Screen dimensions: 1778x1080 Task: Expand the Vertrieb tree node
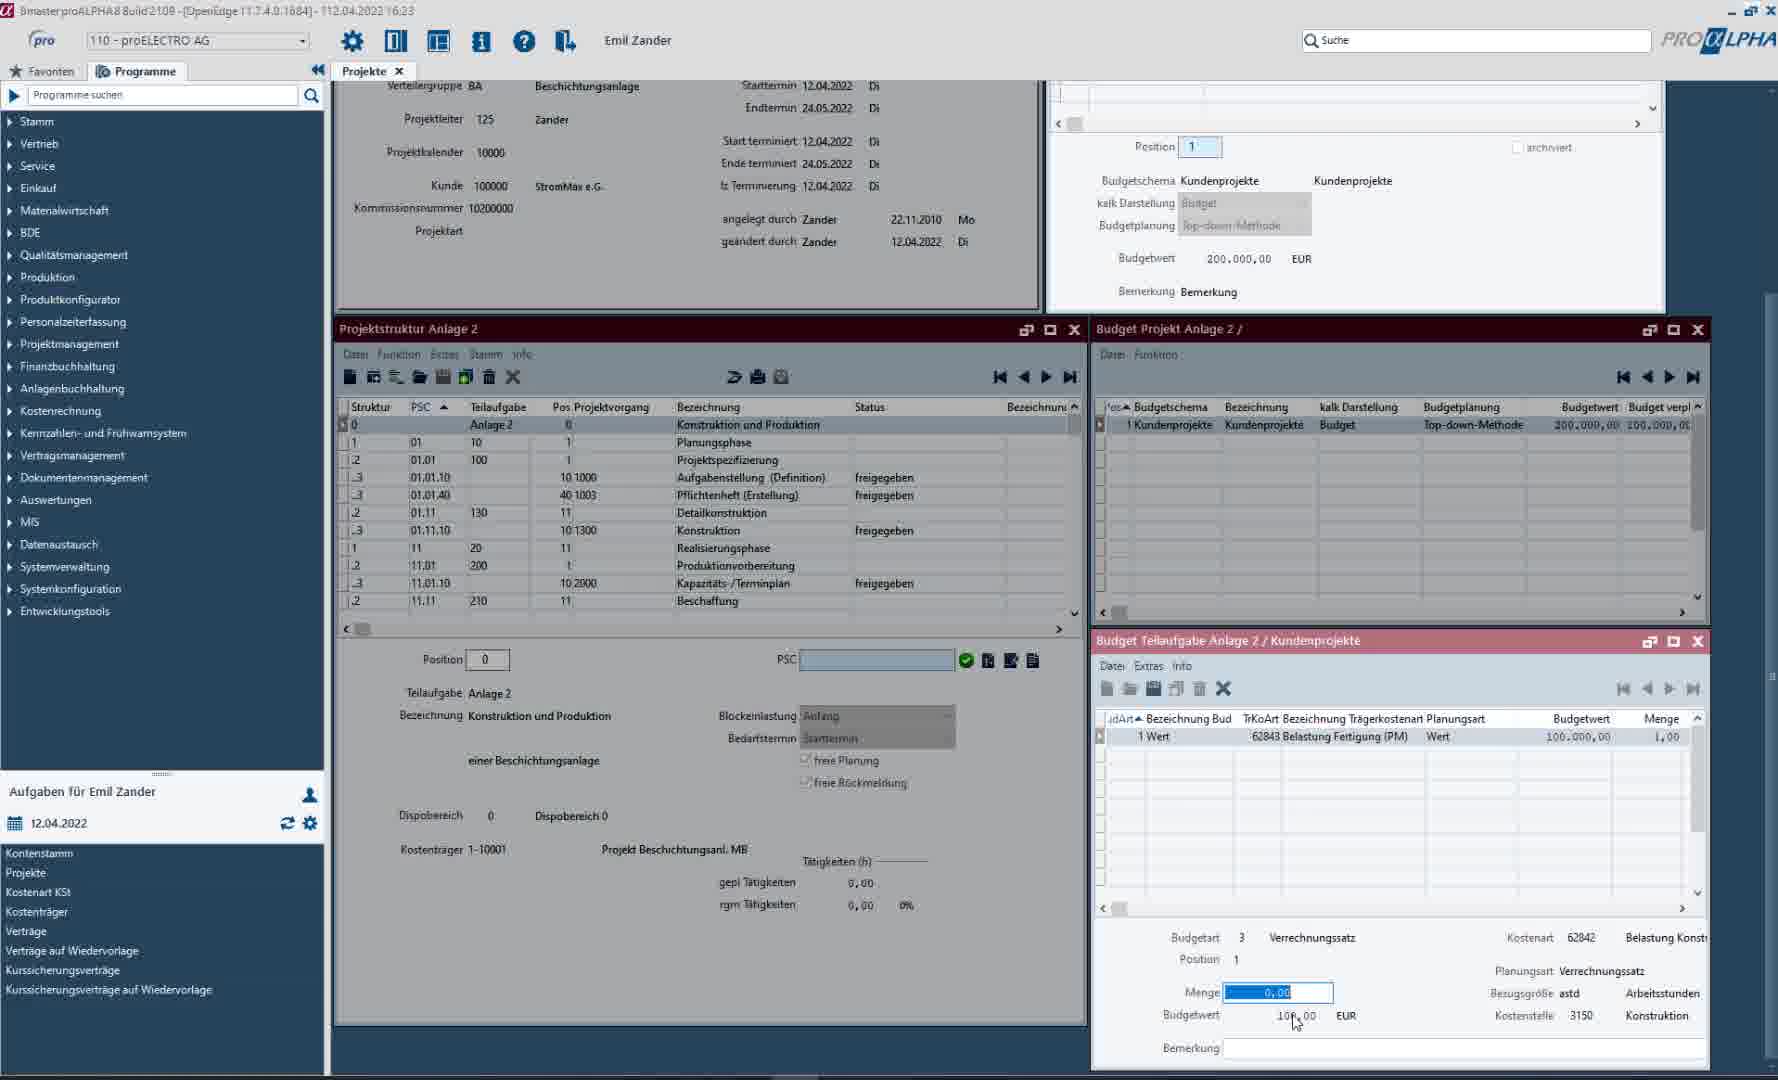pos(9,144)
